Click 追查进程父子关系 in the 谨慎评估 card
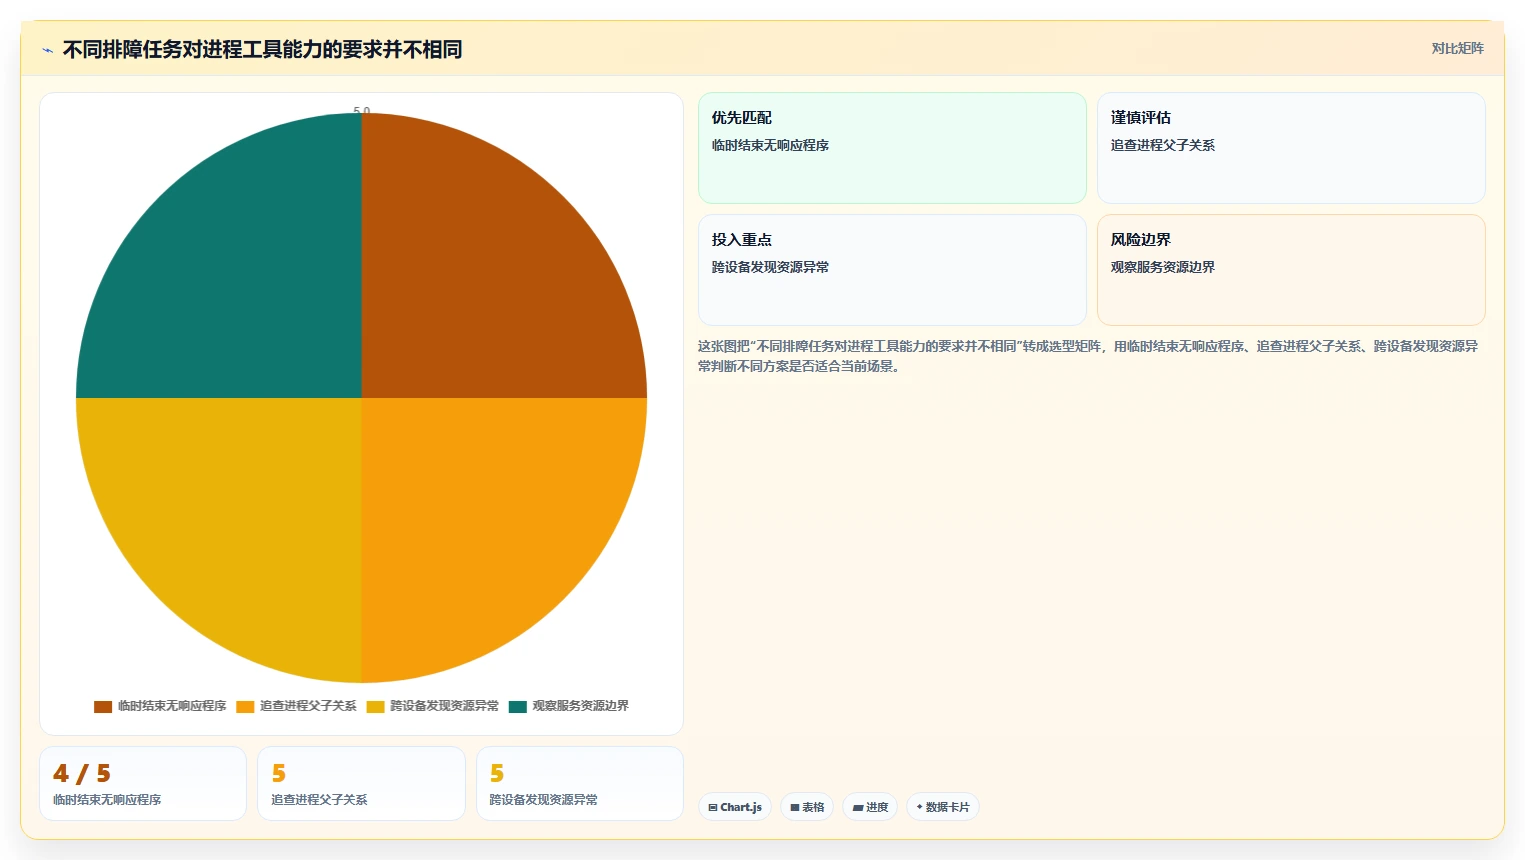Image resolution: width=1525 pixels, height=860 pixels. (1162, 146)
